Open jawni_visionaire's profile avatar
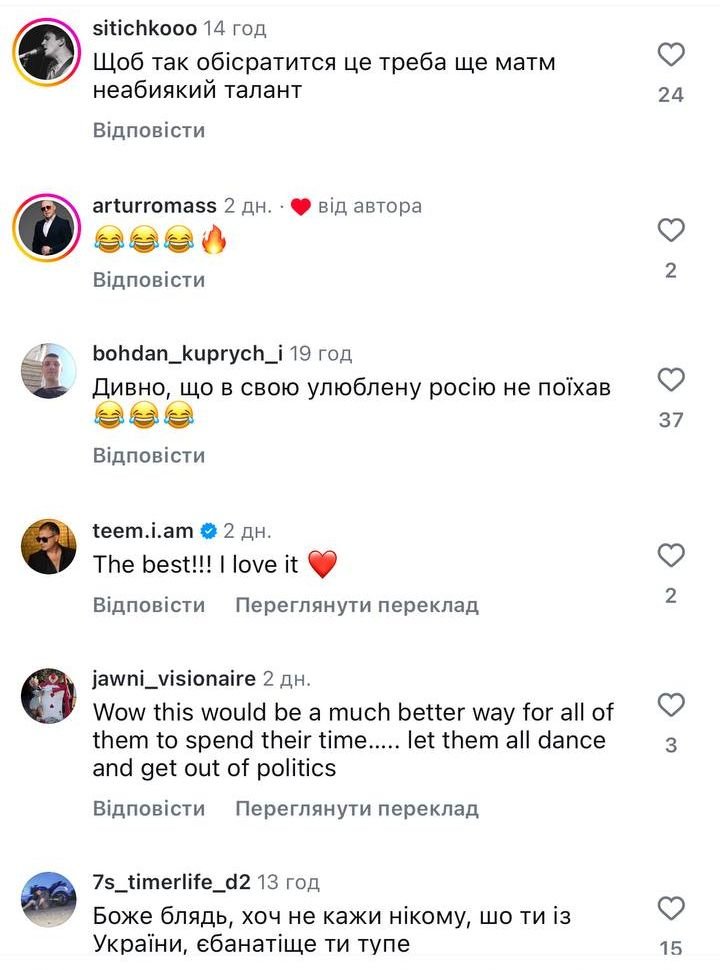Image resolution: width=720 pixels, height=970 pixels. (x=48, y=696)
